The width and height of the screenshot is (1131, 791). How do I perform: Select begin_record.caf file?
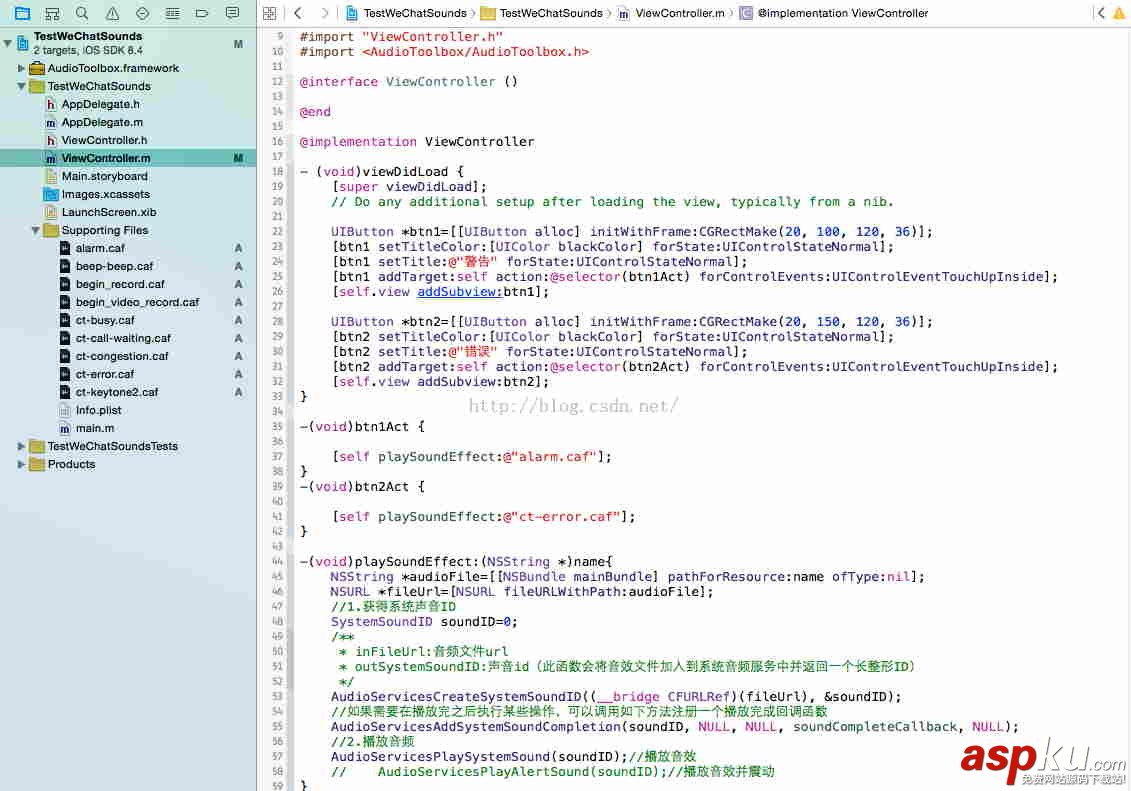(120, 285)
